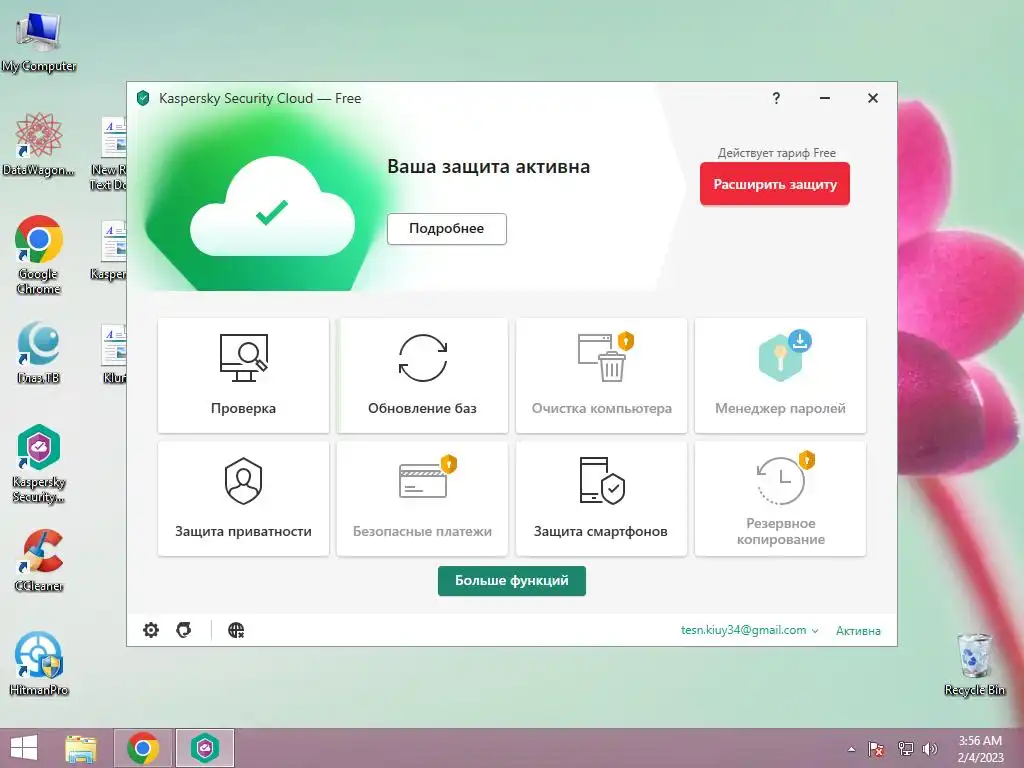Click the Действует тариф Free text
The height and width of the screenshot is (768, 1024).
click(776, 153)
